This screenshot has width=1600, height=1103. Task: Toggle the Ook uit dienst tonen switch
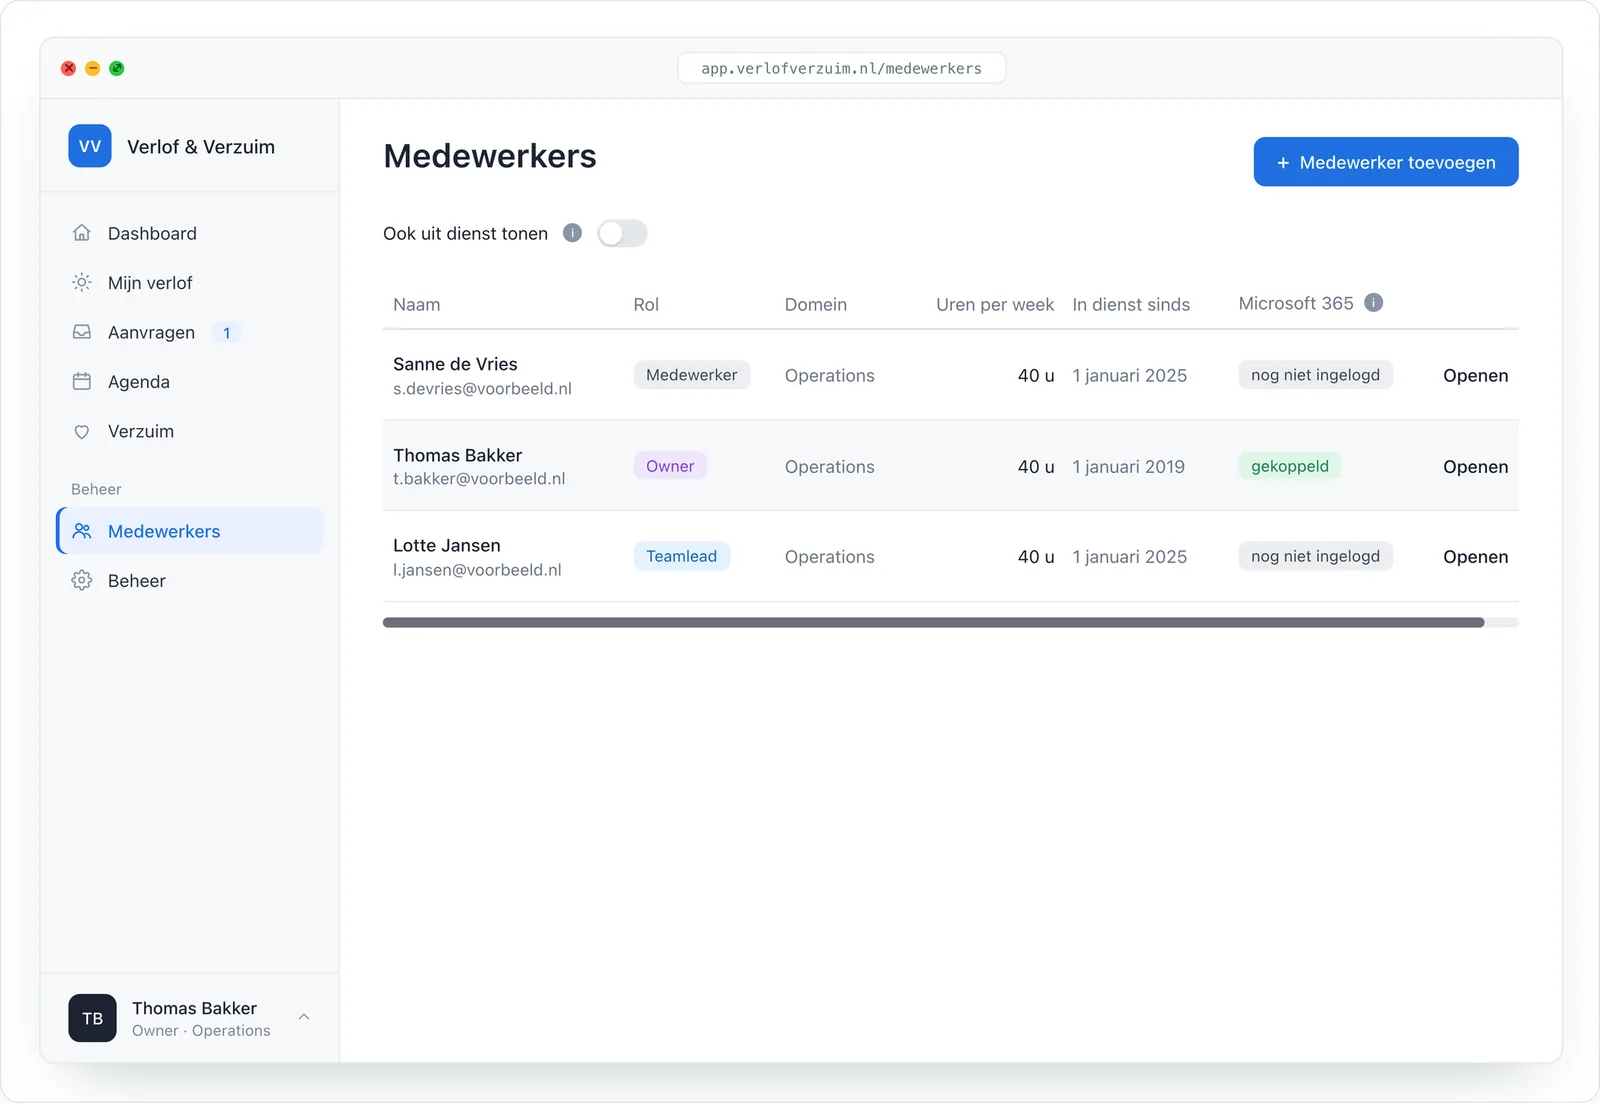point(622,233)
